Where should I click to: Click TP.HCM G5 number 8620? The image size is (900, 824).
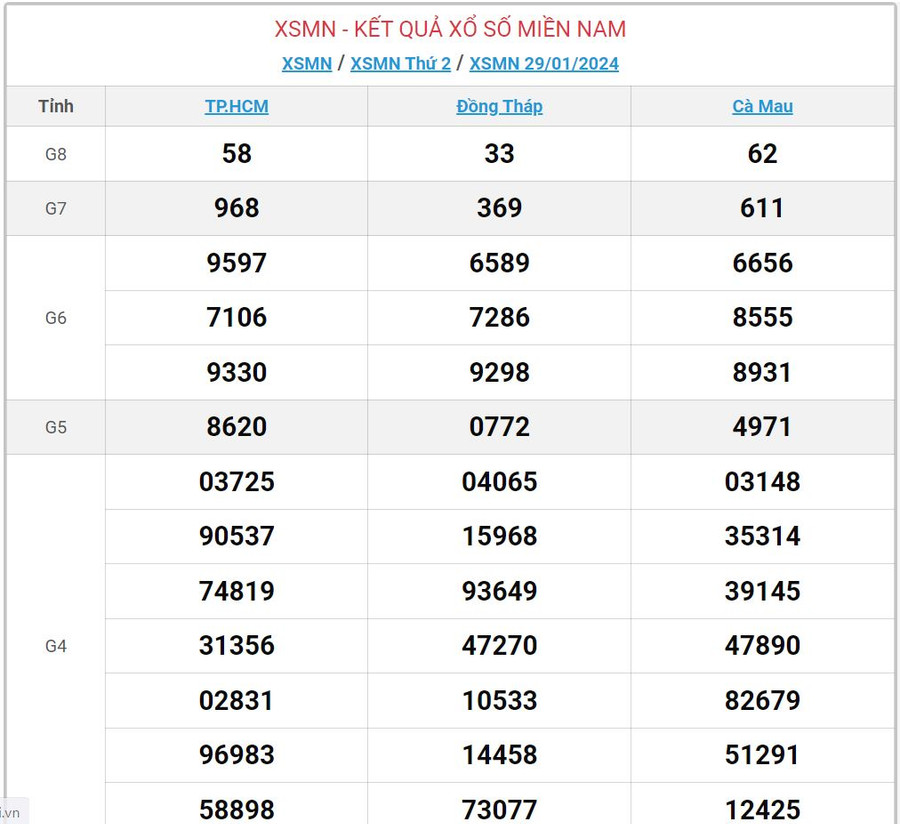click(237, 427)
